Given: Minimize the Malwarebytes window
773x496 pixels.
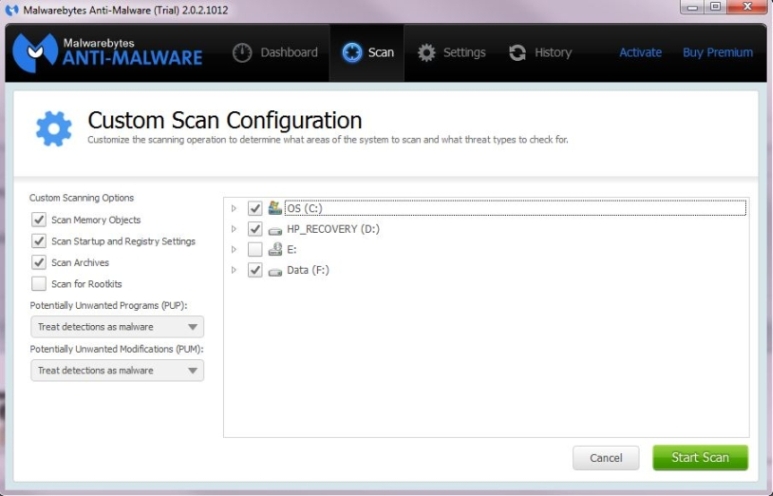Looking at the screenshot, I should 692,7.
